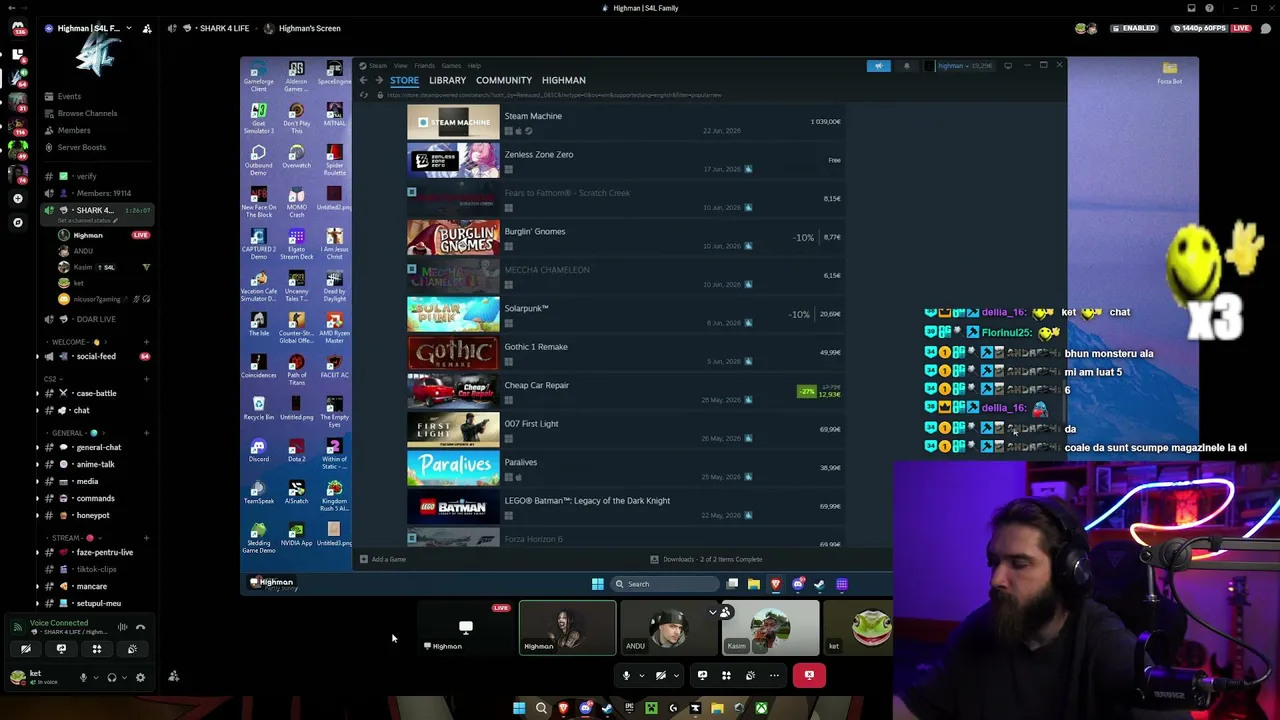
Task: Click the Add a Server plus icon
Action: click(x=17, y=199)
